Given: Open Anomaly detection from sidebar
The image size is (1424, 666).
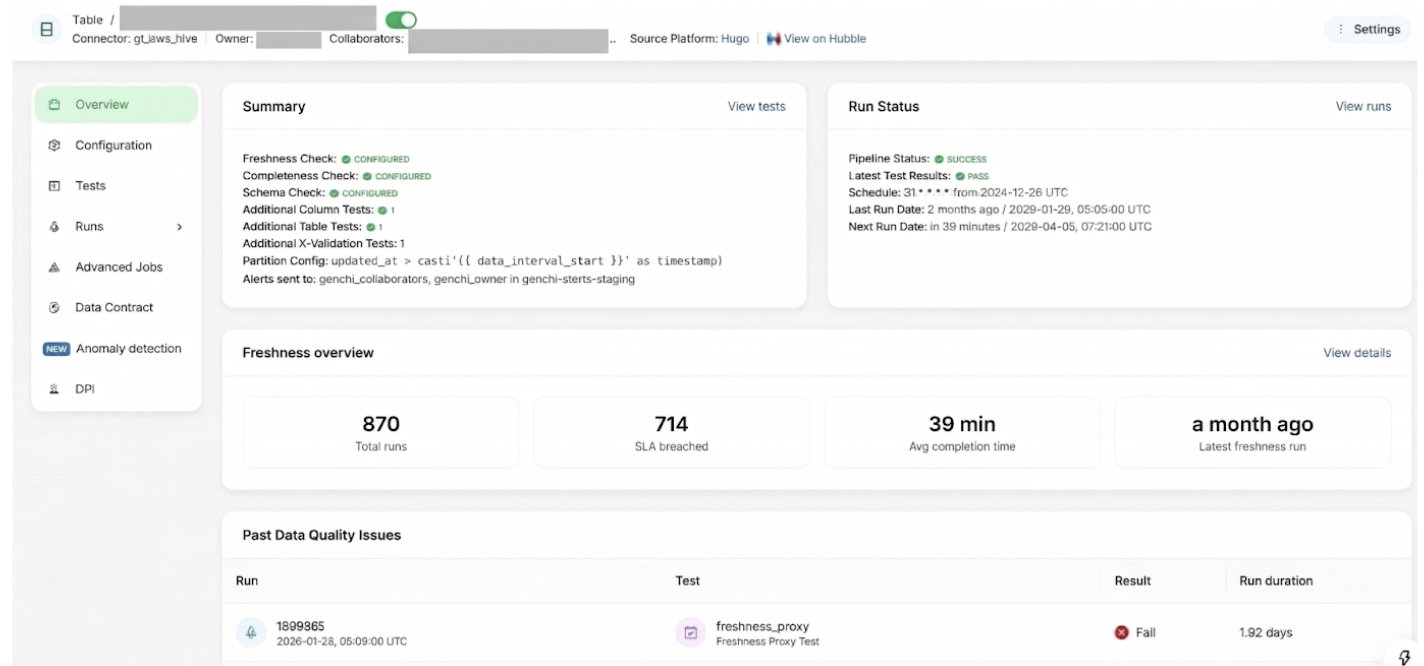Looking at the screenshot, I should (128, 349).
